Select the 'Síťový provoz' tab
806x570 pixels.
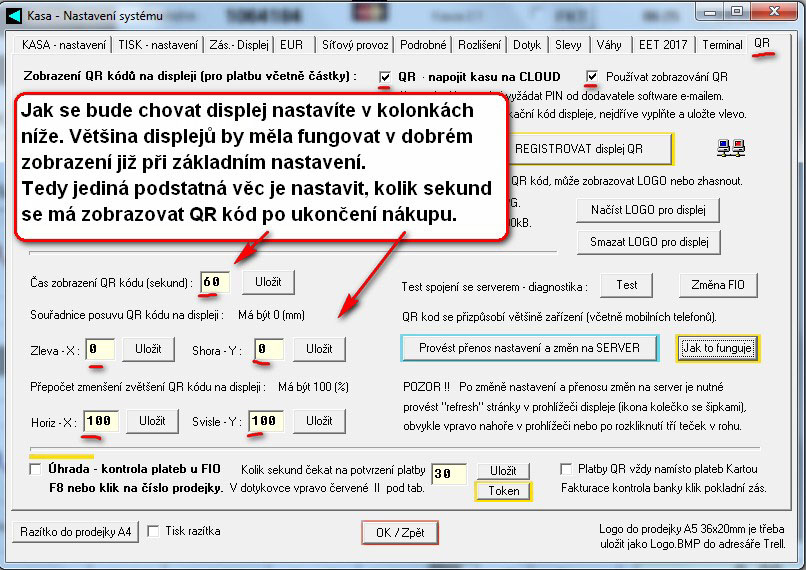pyautogui.click(x=355, y=45)
